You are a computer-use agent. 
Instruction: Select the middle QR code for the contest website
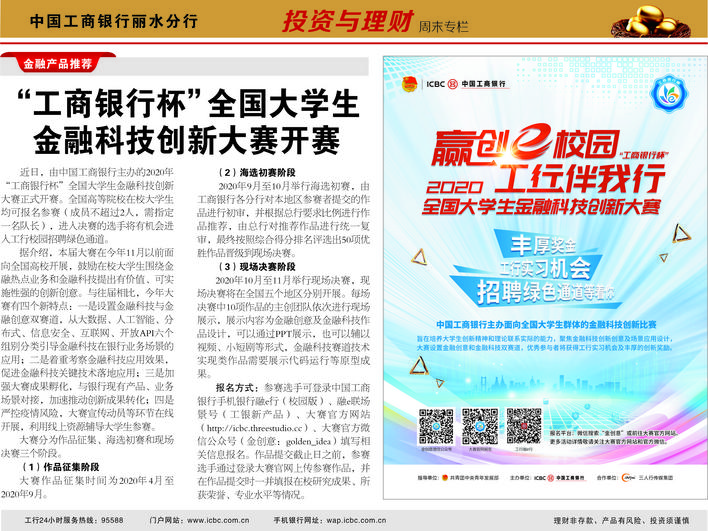click(x=480, y=427)
